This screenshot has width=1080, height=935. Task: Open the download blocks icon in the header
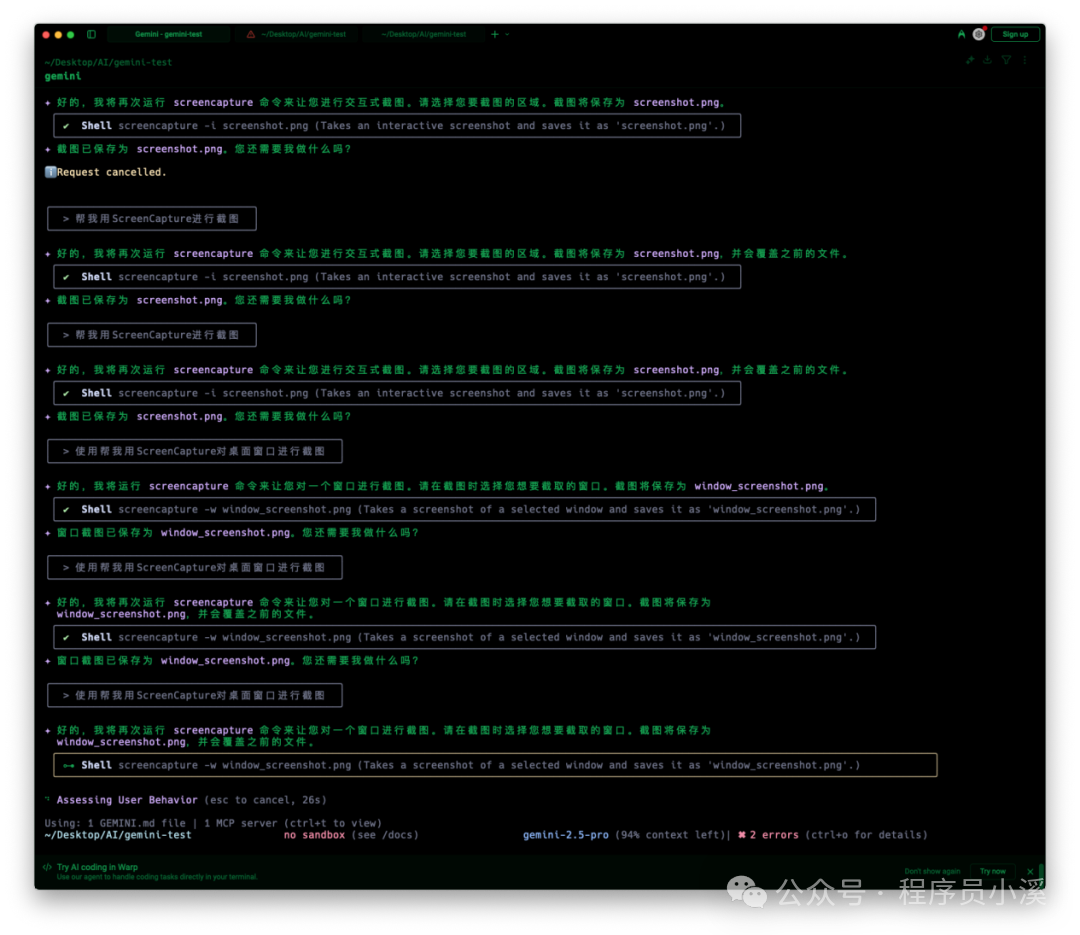[x=988, y=60]
